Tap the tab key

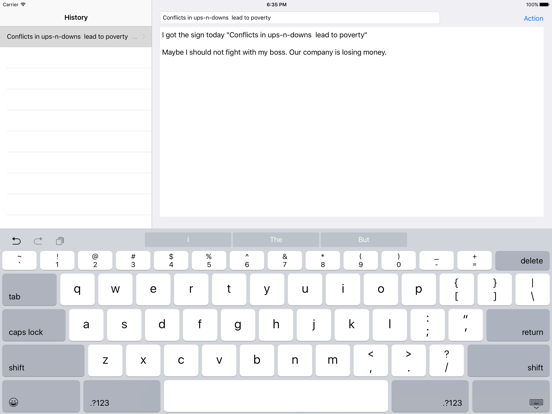(x=29, y=289)
